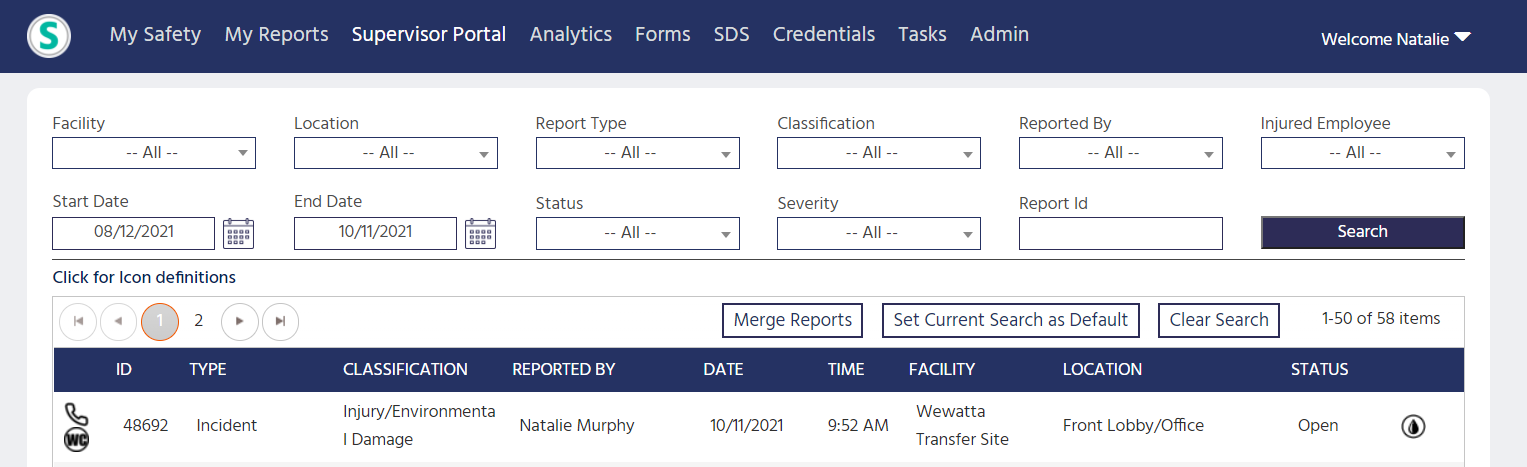This screenshot has width=1527, height=467.
Task: Sort by the TYPE column header
Action: (x=208, y=369)
